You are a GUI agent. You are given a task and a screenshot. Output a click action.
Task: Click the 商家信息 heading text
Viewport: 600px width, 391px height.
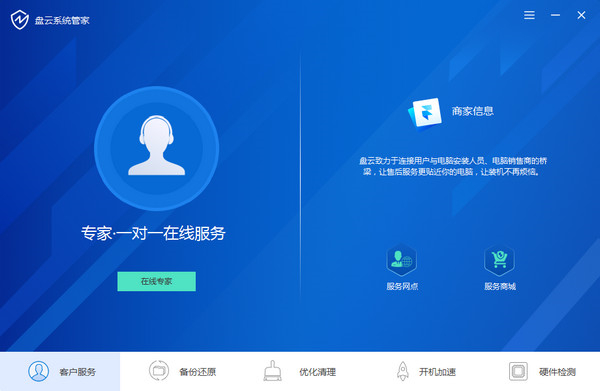473,111
